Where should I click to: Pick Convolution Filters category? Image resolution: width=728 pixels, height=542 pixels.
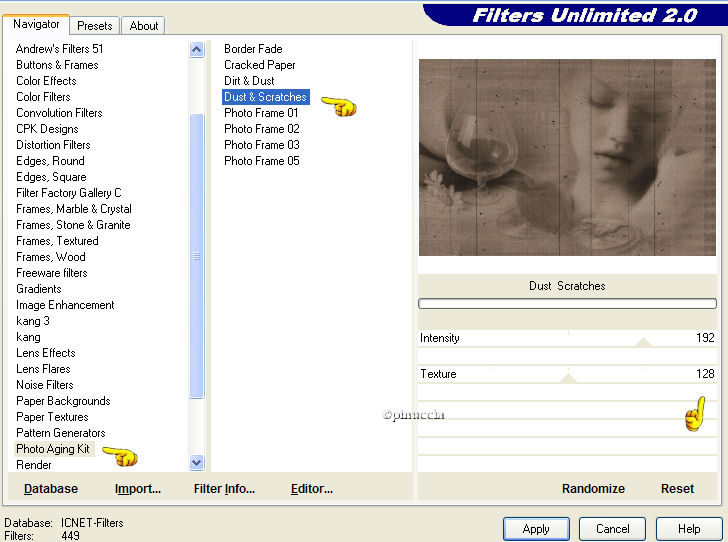tap(59, 113)
